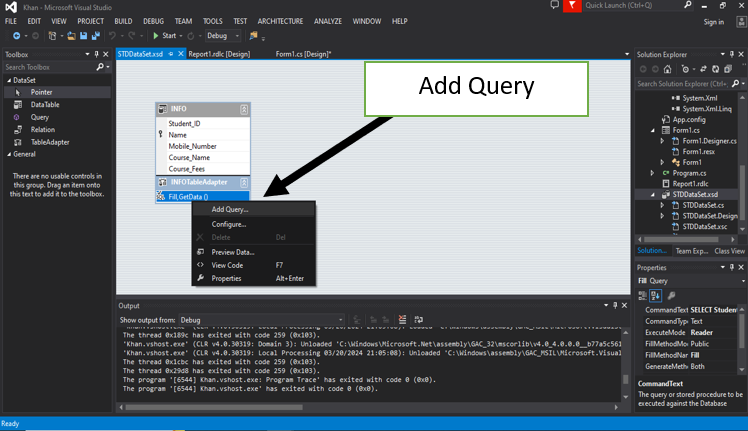Click the Property Pages wrench icon
Screen dimensions: 748x431
tap(671, 296)
